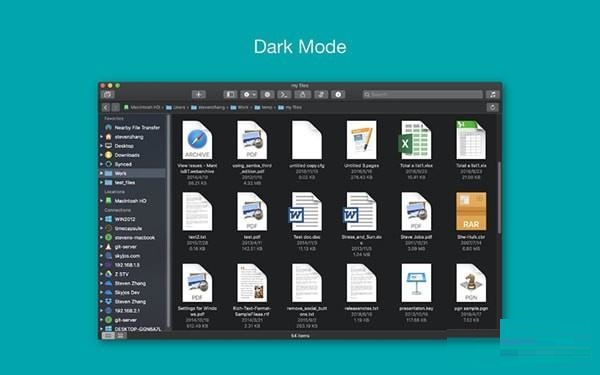Toggle the sidebar panel toolbar icon
Viewport: 600px width, 375px height.
click(230, 94)
